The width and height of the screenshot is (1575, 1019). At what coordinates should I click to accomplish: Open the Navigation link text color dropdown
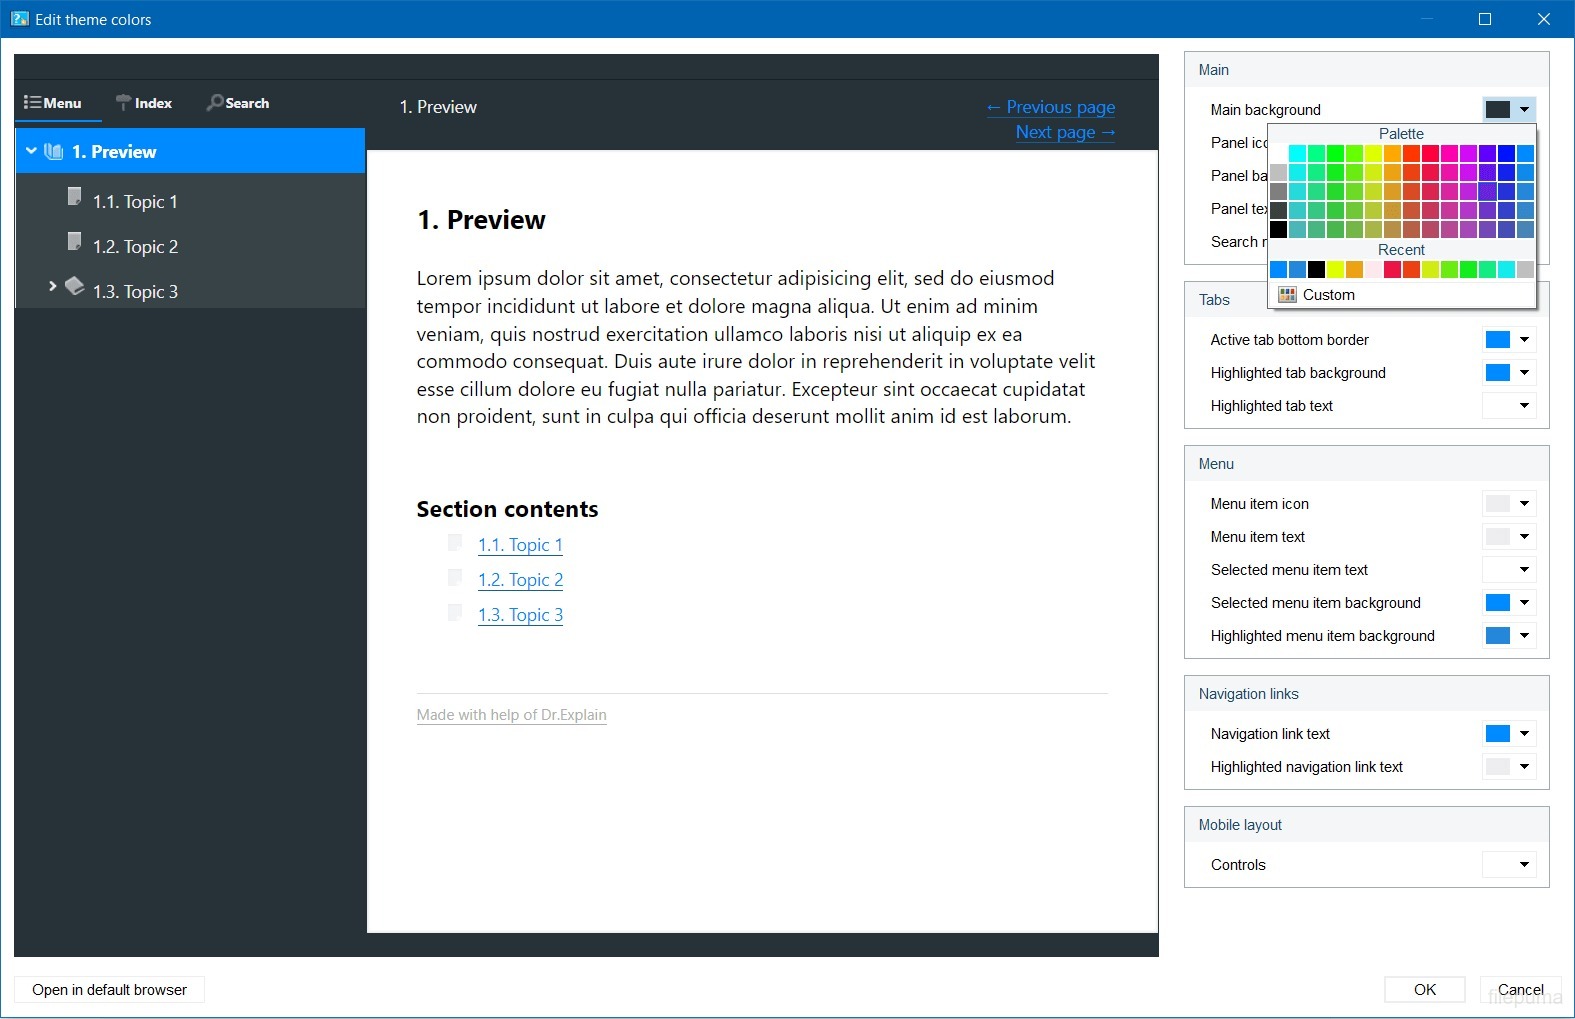[1524, 734]
